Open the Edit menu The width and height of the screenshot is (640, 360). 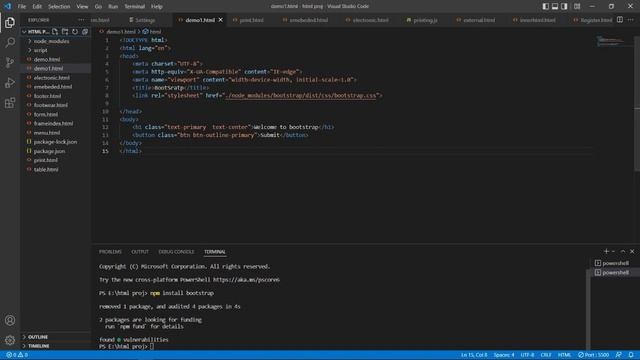pos(37,6)
